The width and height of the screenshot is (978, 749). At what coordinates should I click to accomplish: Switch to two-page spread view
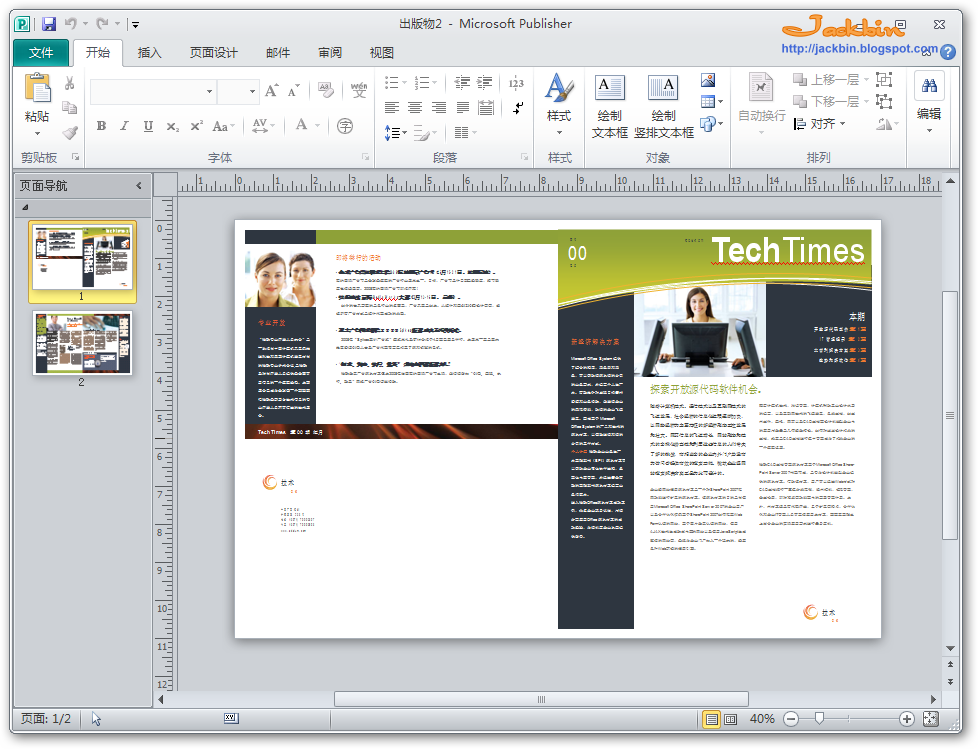[x=730, y=719]
